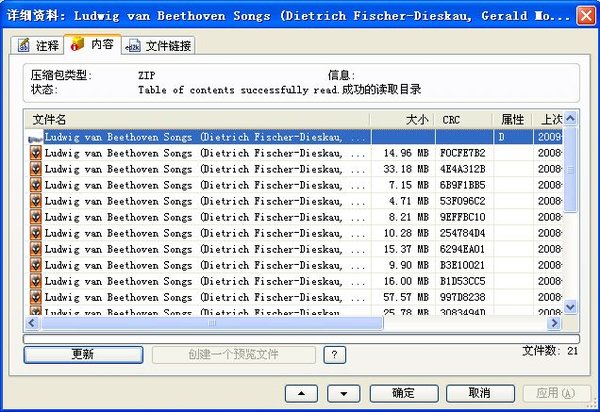
Task: Click the 创建一个预览文件 button
Action: (x=233, y=355)
